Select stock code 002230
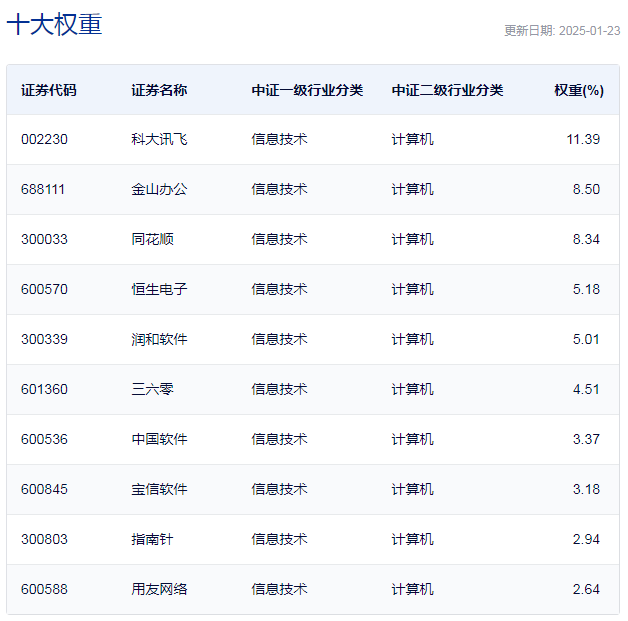This screenshot has height=621, width=628. point(44,139)
